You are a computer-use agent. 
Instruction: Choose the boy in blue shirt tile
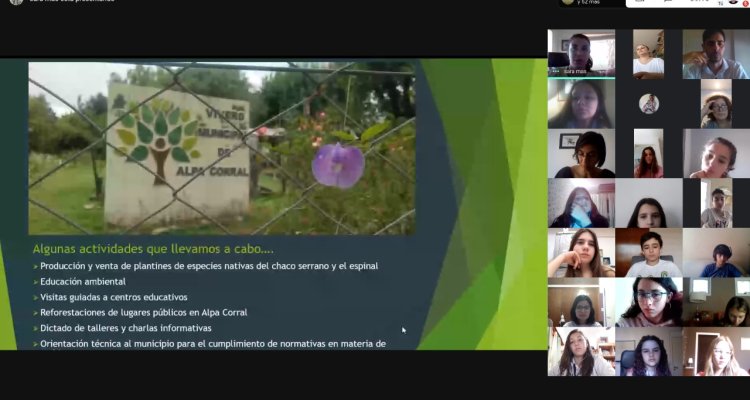(x=716, y=253)
